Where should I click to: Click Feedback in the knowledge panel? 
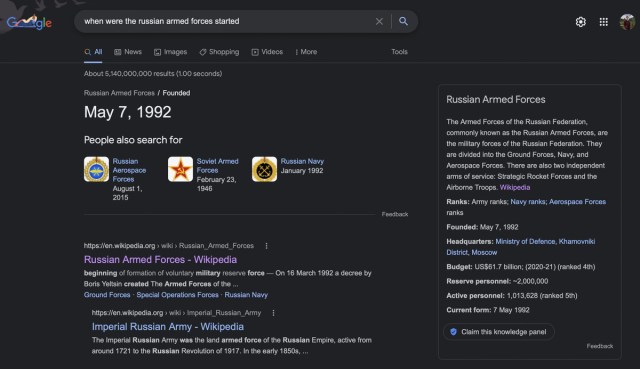tap(600, 346)
